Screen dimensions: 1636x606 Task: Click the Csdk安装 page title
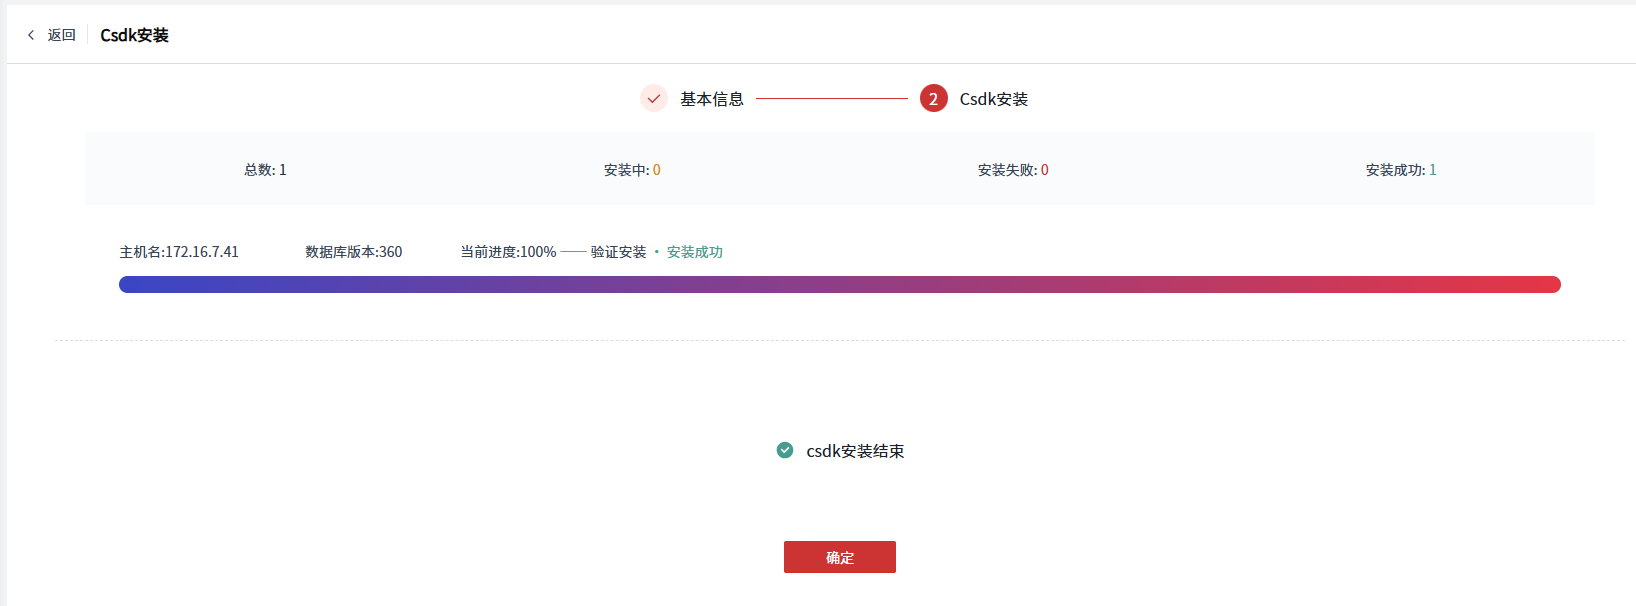click(x=134, y=35)
